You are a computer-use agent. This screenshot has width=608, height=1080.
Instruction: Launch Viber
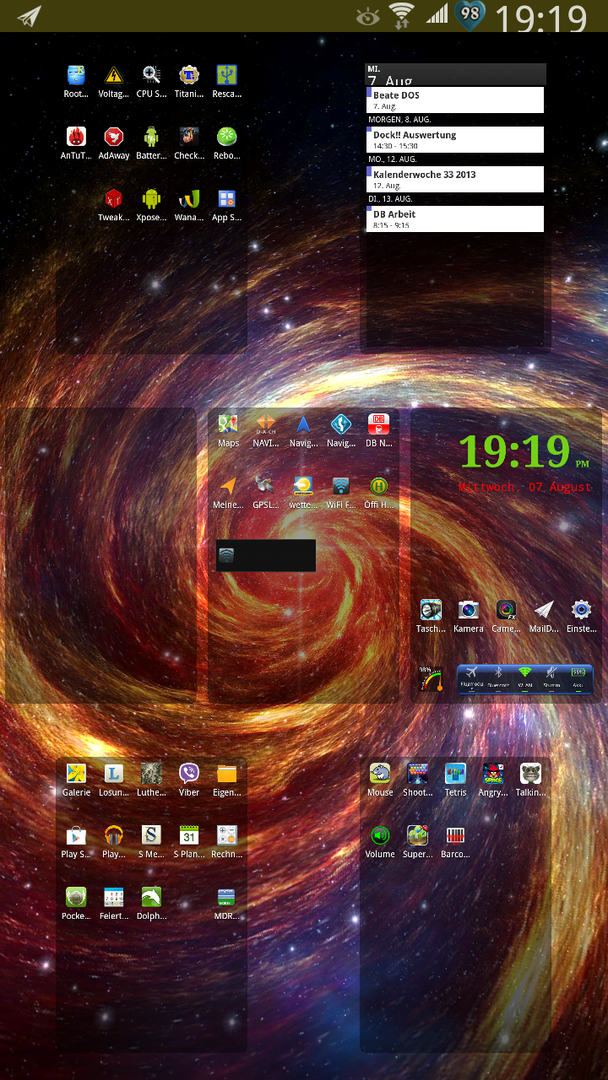189,773
